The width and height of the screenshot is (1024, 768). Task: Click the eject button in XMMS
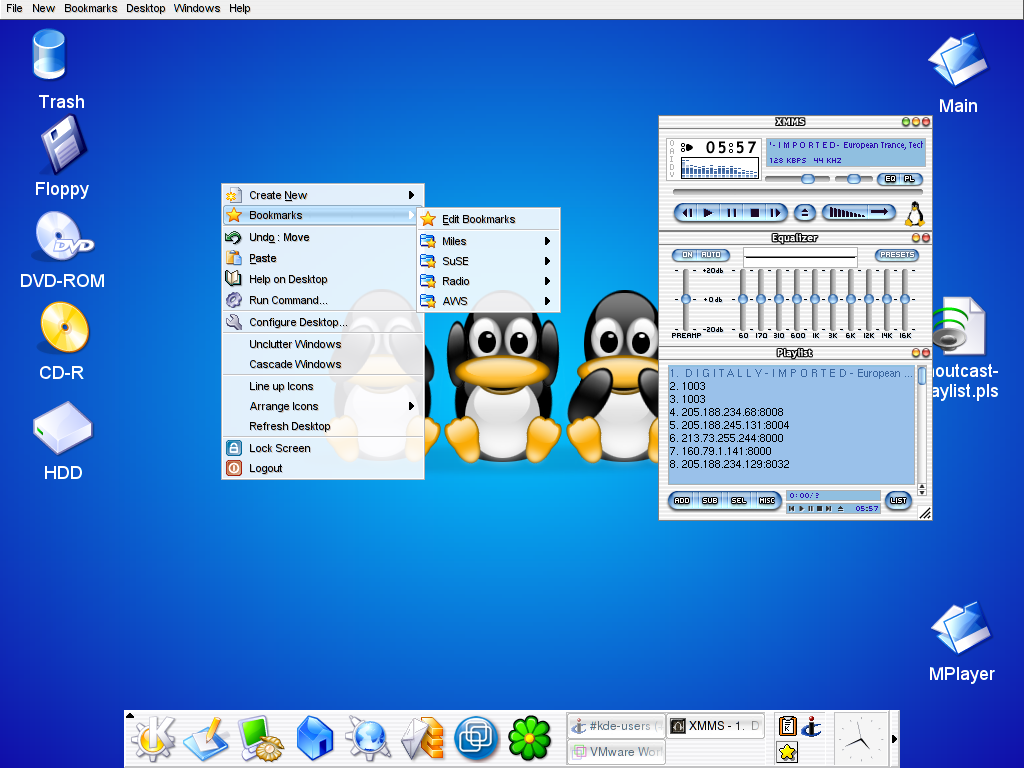click(x=805, y=212)
